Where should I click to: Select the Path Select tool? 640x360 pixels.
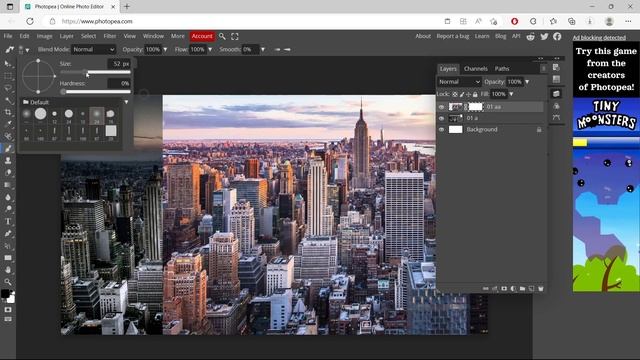(8, 246)
